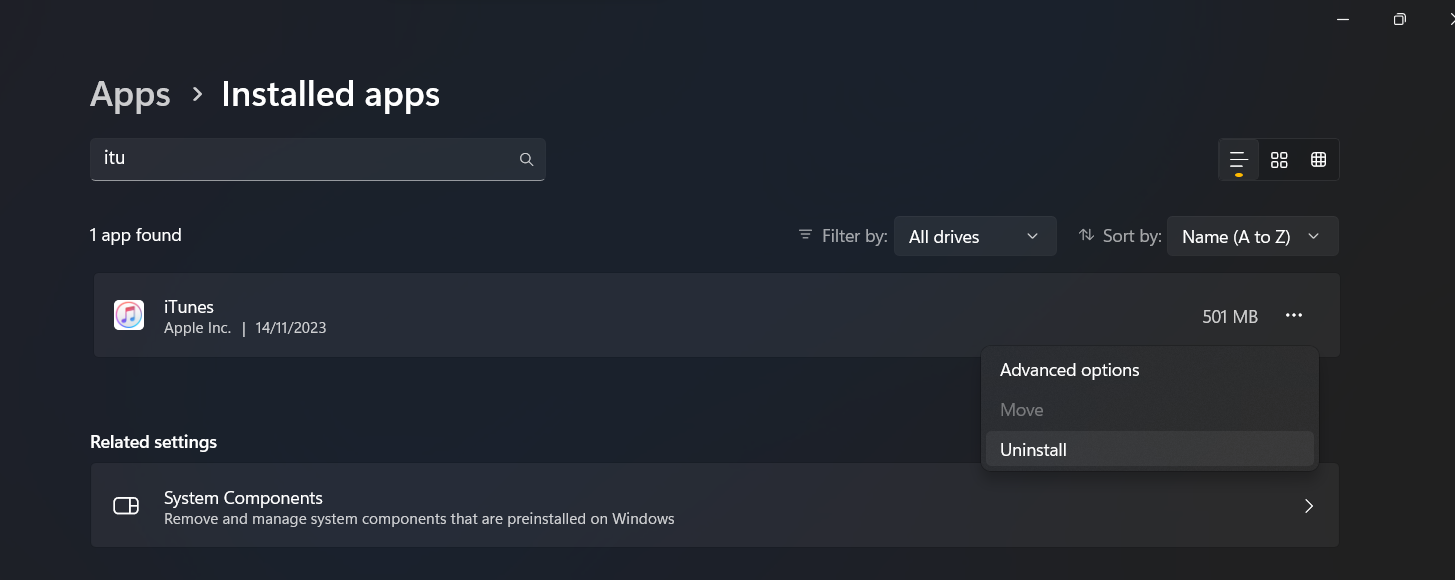Click the greyed-out Move menu entry
Viewport: 1455px width, 580px height.
pos(1021,410)
